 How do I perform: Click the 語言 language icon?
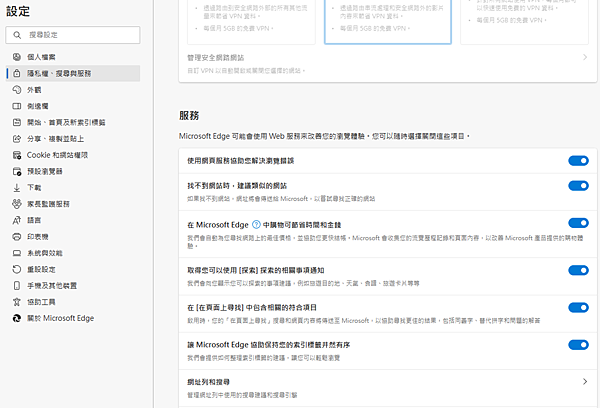coord(16,220)
